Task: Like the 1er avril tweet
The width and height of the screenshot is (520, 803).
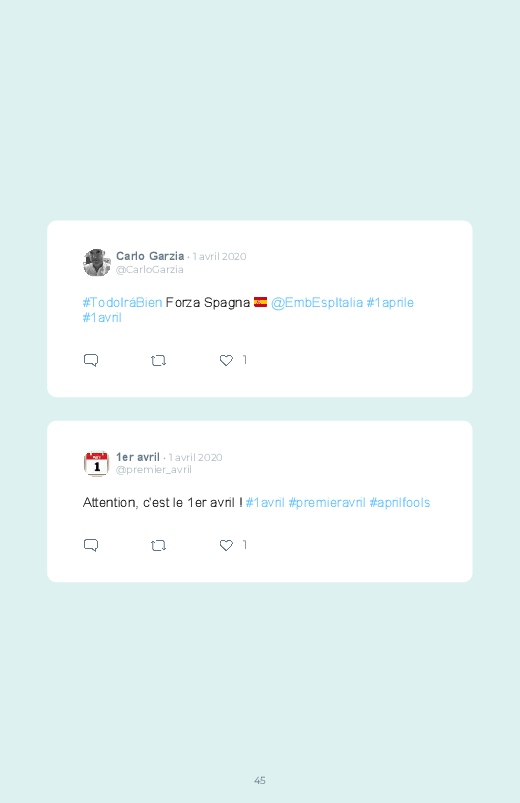Action: tap(226, 545)
